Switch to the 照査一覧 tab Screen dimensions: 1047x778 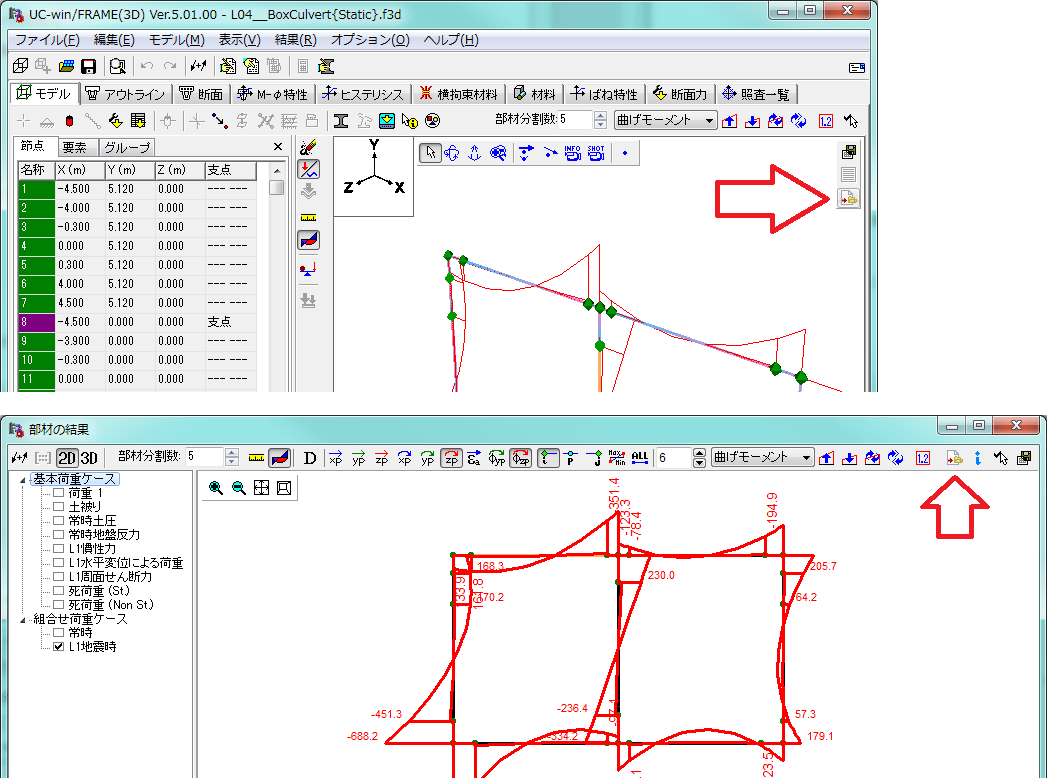(756, 94)
